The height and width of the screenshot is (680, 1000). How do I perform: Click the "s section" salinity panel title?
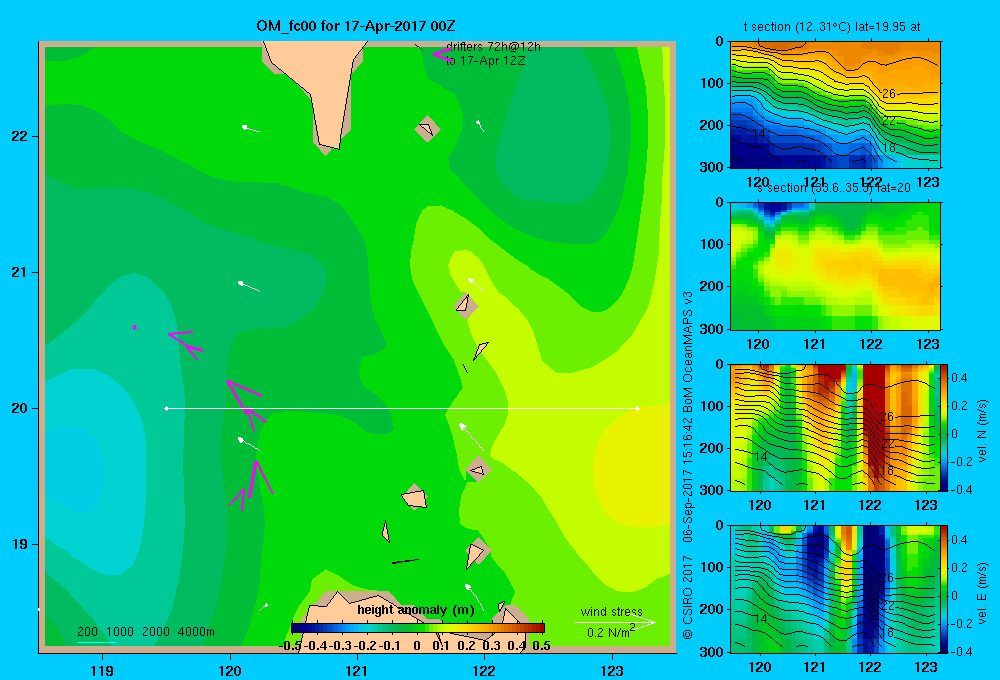(834, 188)
